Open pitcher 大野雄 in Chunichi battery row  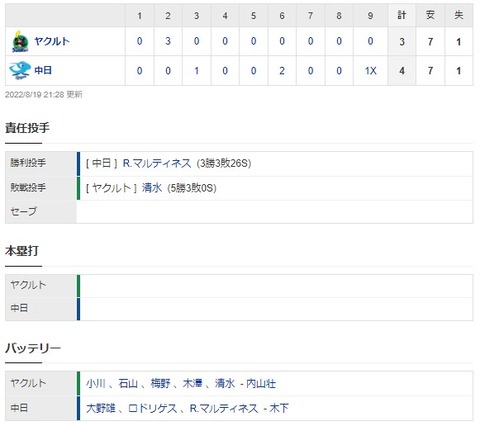click(101, 408)
